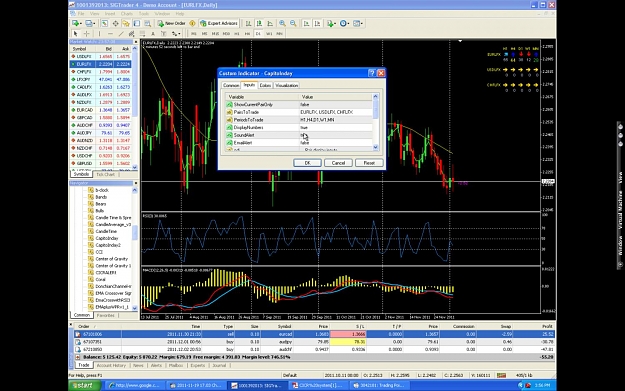Switch chart to W1 timeframe

(x=269, y=34)
